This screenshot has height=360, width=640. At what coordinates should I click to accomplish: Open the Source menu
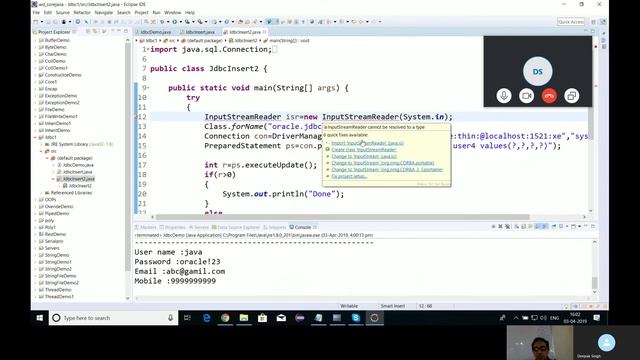click(x=62, y=13)
